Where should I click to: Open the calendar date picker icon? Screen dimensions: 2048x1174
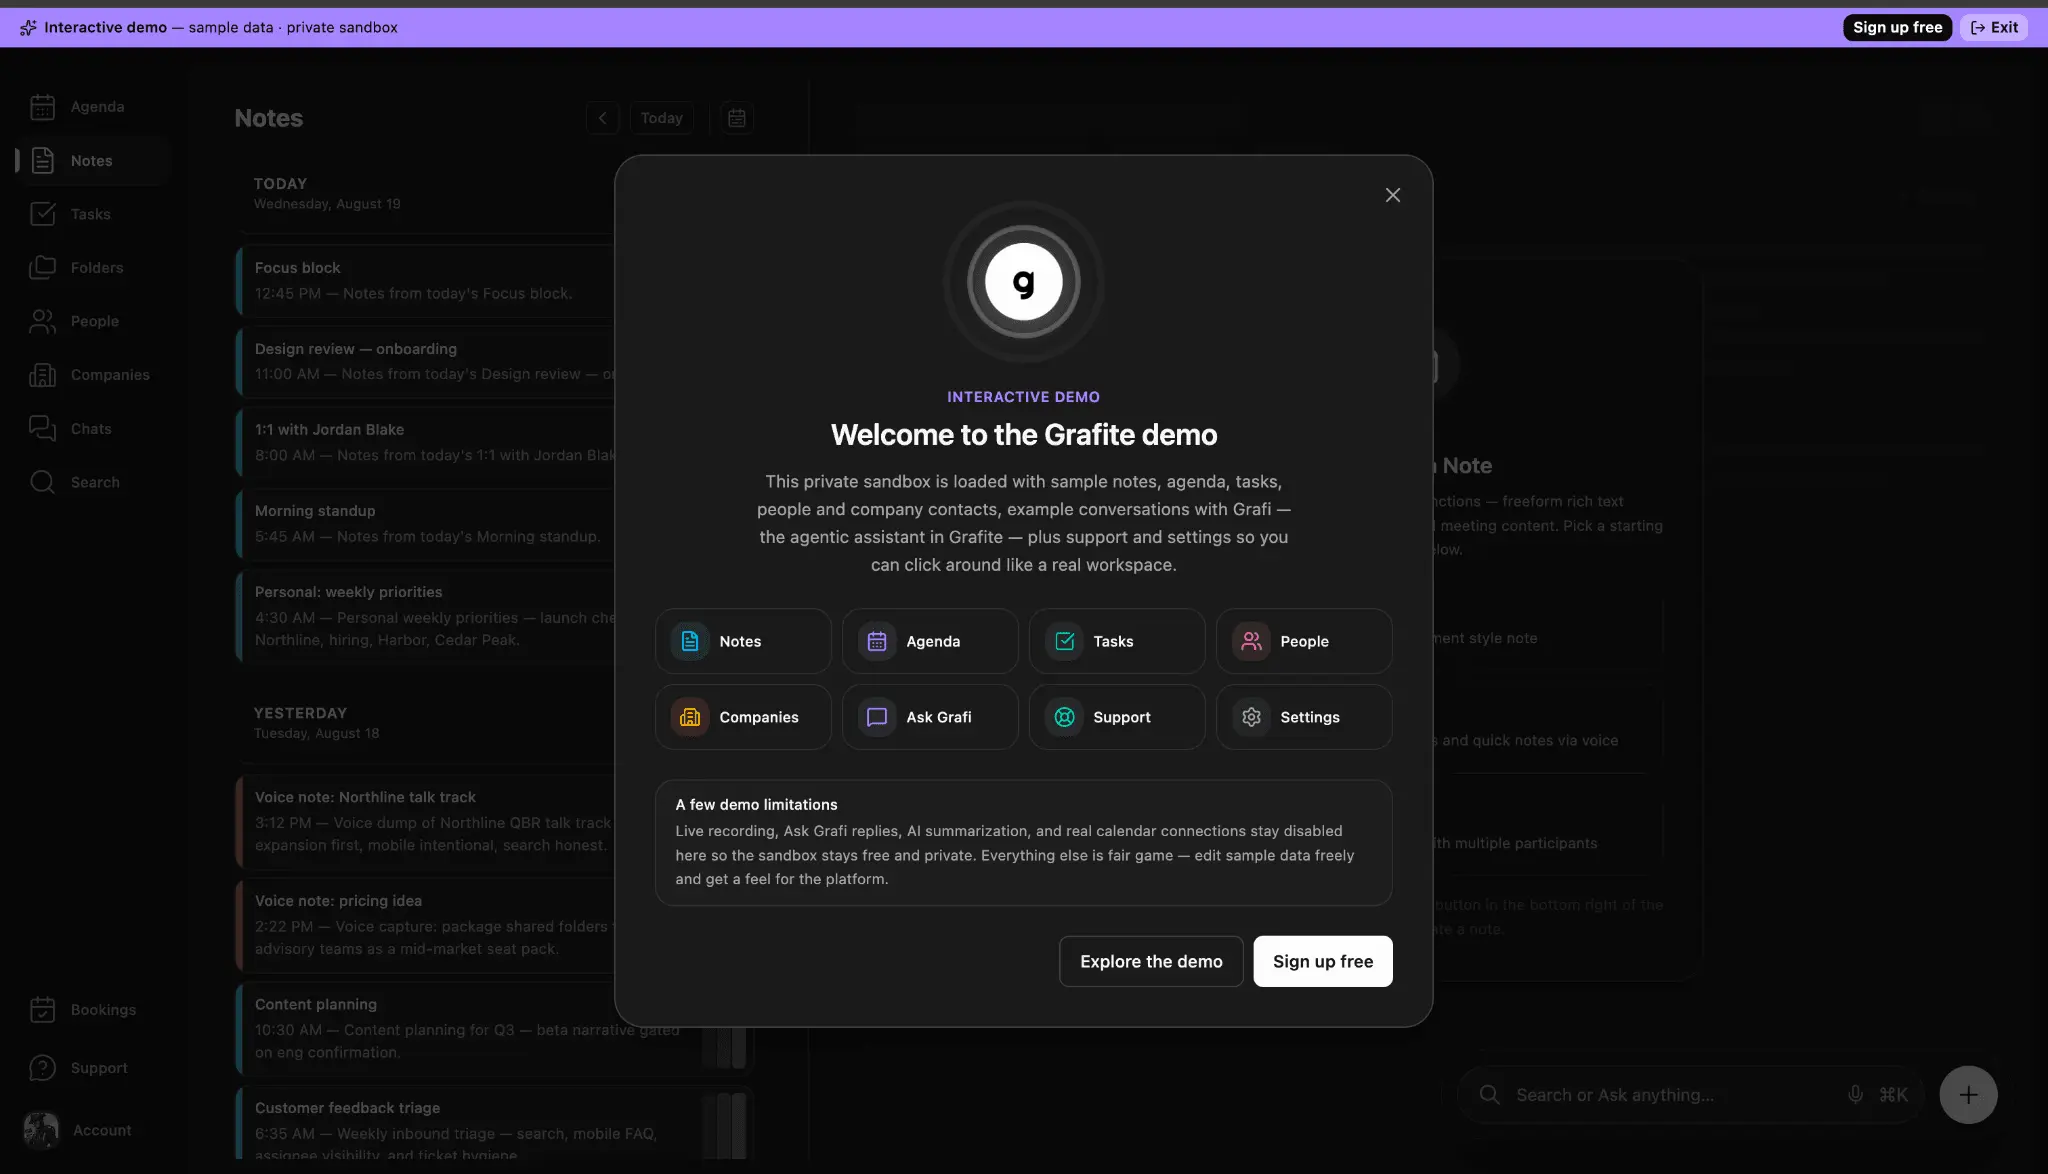[x=737, y=118]
